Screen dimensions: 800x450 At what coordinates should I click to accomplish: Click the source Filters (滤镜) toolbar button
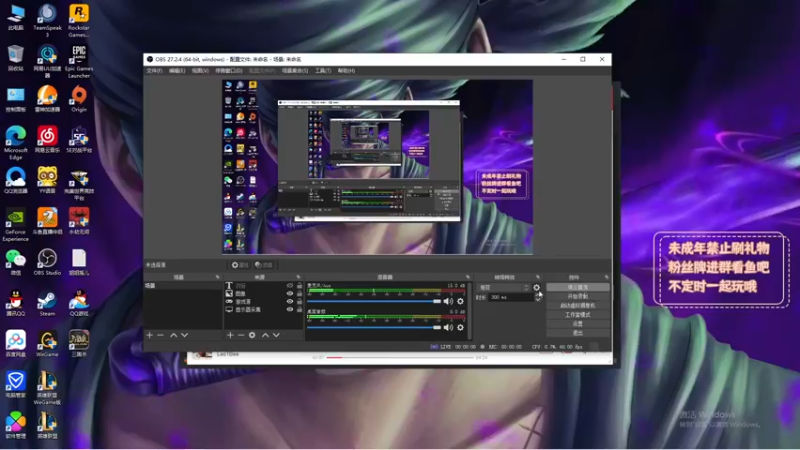click(264, 265)
